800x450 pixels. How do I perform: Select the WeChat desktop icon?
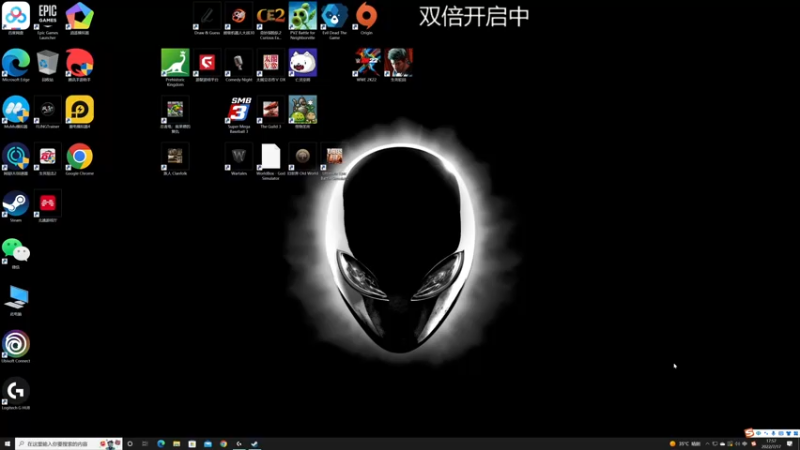tap(16, 253)
